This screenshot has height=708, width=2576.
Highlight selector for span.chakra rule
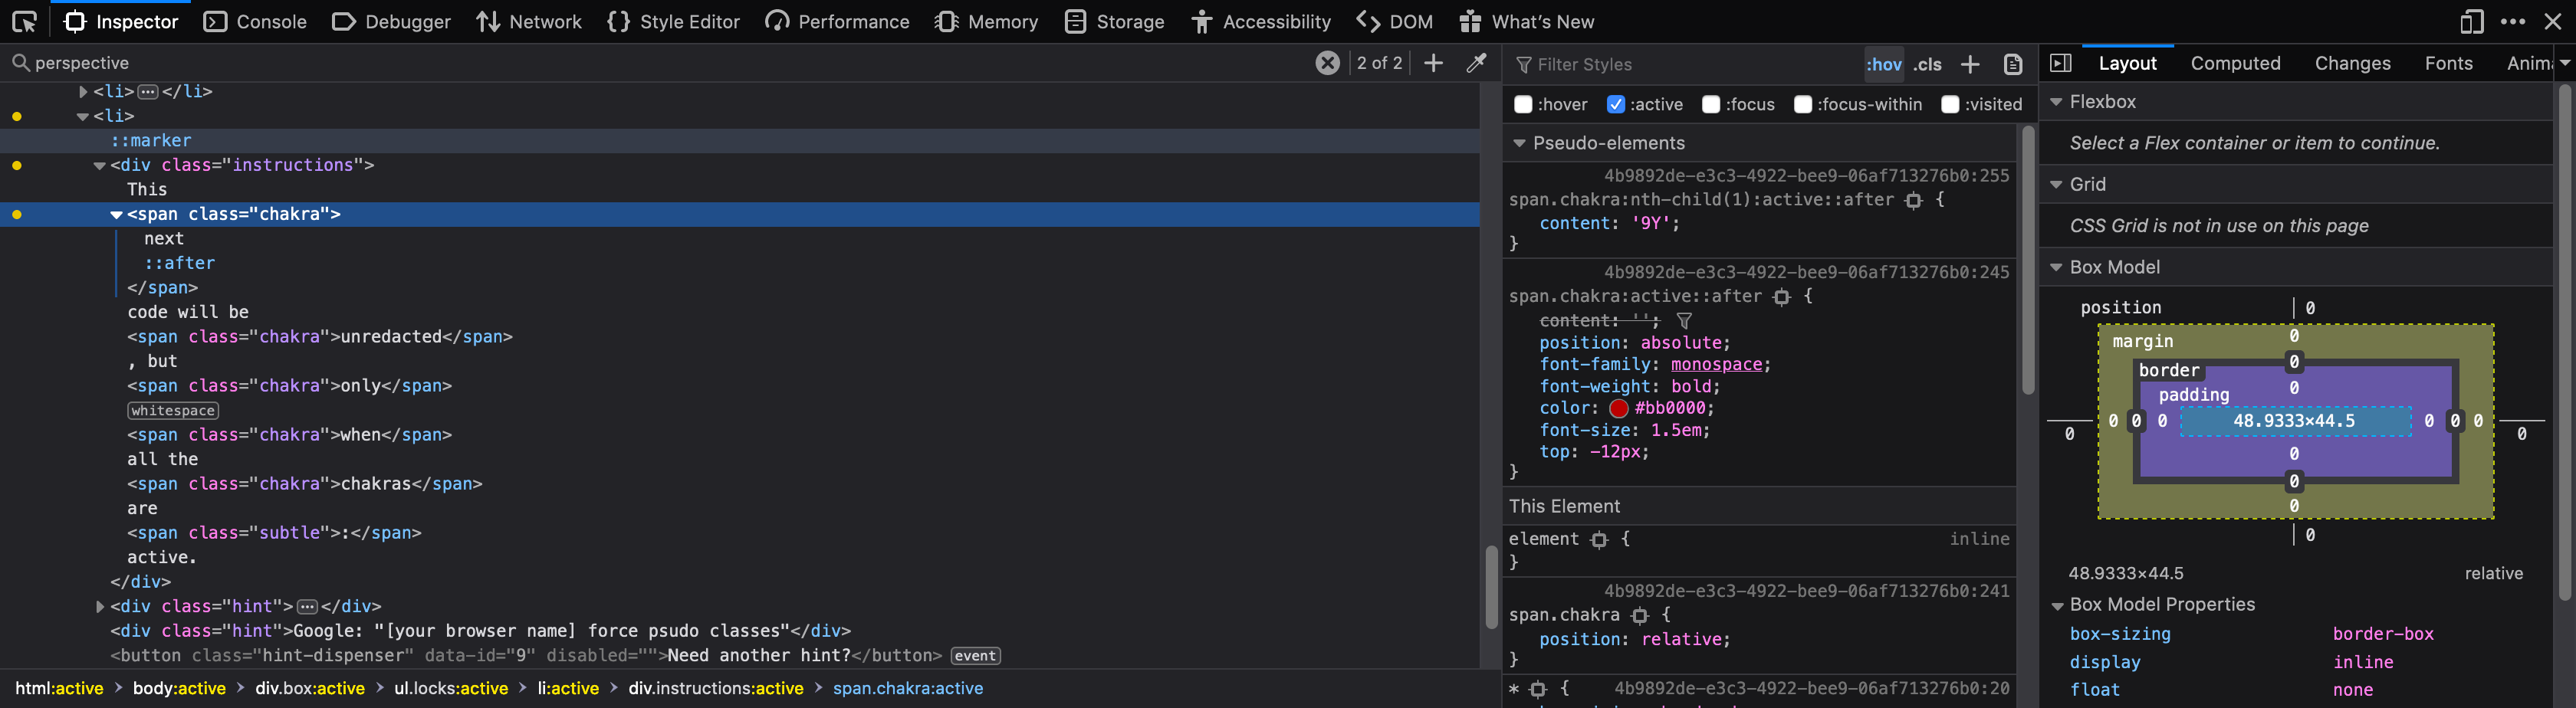tap(1639, 616)
